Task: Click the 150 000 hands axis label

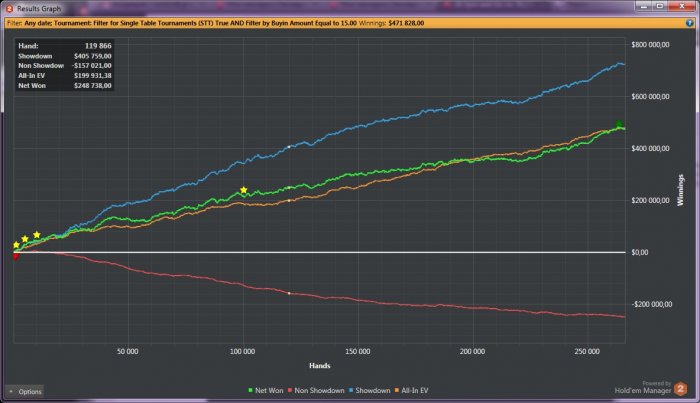Action: pyautogui.click(x=358, y=352)
